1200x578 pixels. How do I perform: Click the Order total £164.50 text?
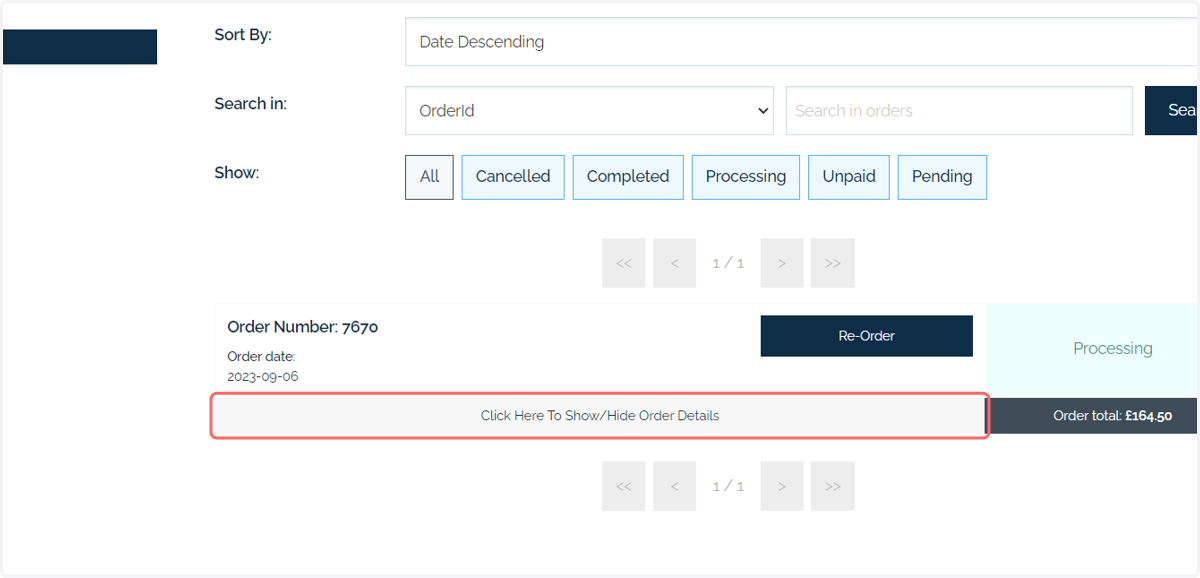point(1112,416)
